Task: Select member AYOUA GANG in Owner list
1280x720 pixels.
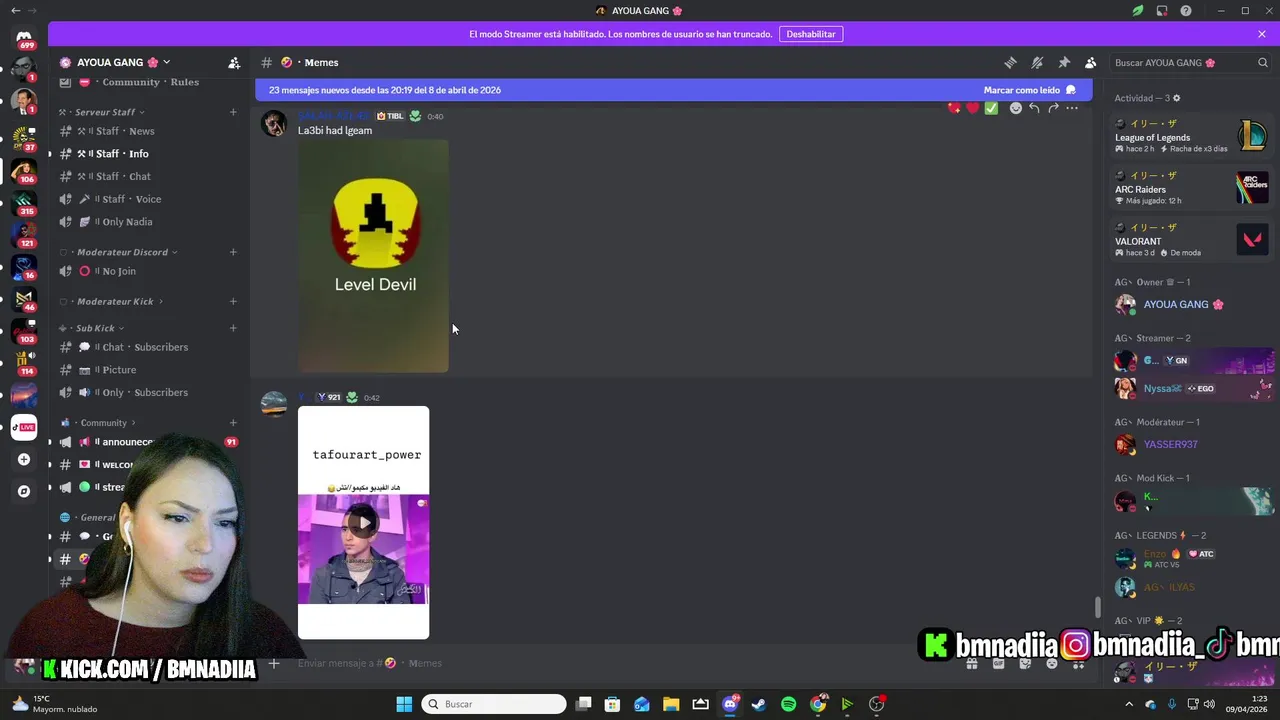Action: coord(1191,304)
